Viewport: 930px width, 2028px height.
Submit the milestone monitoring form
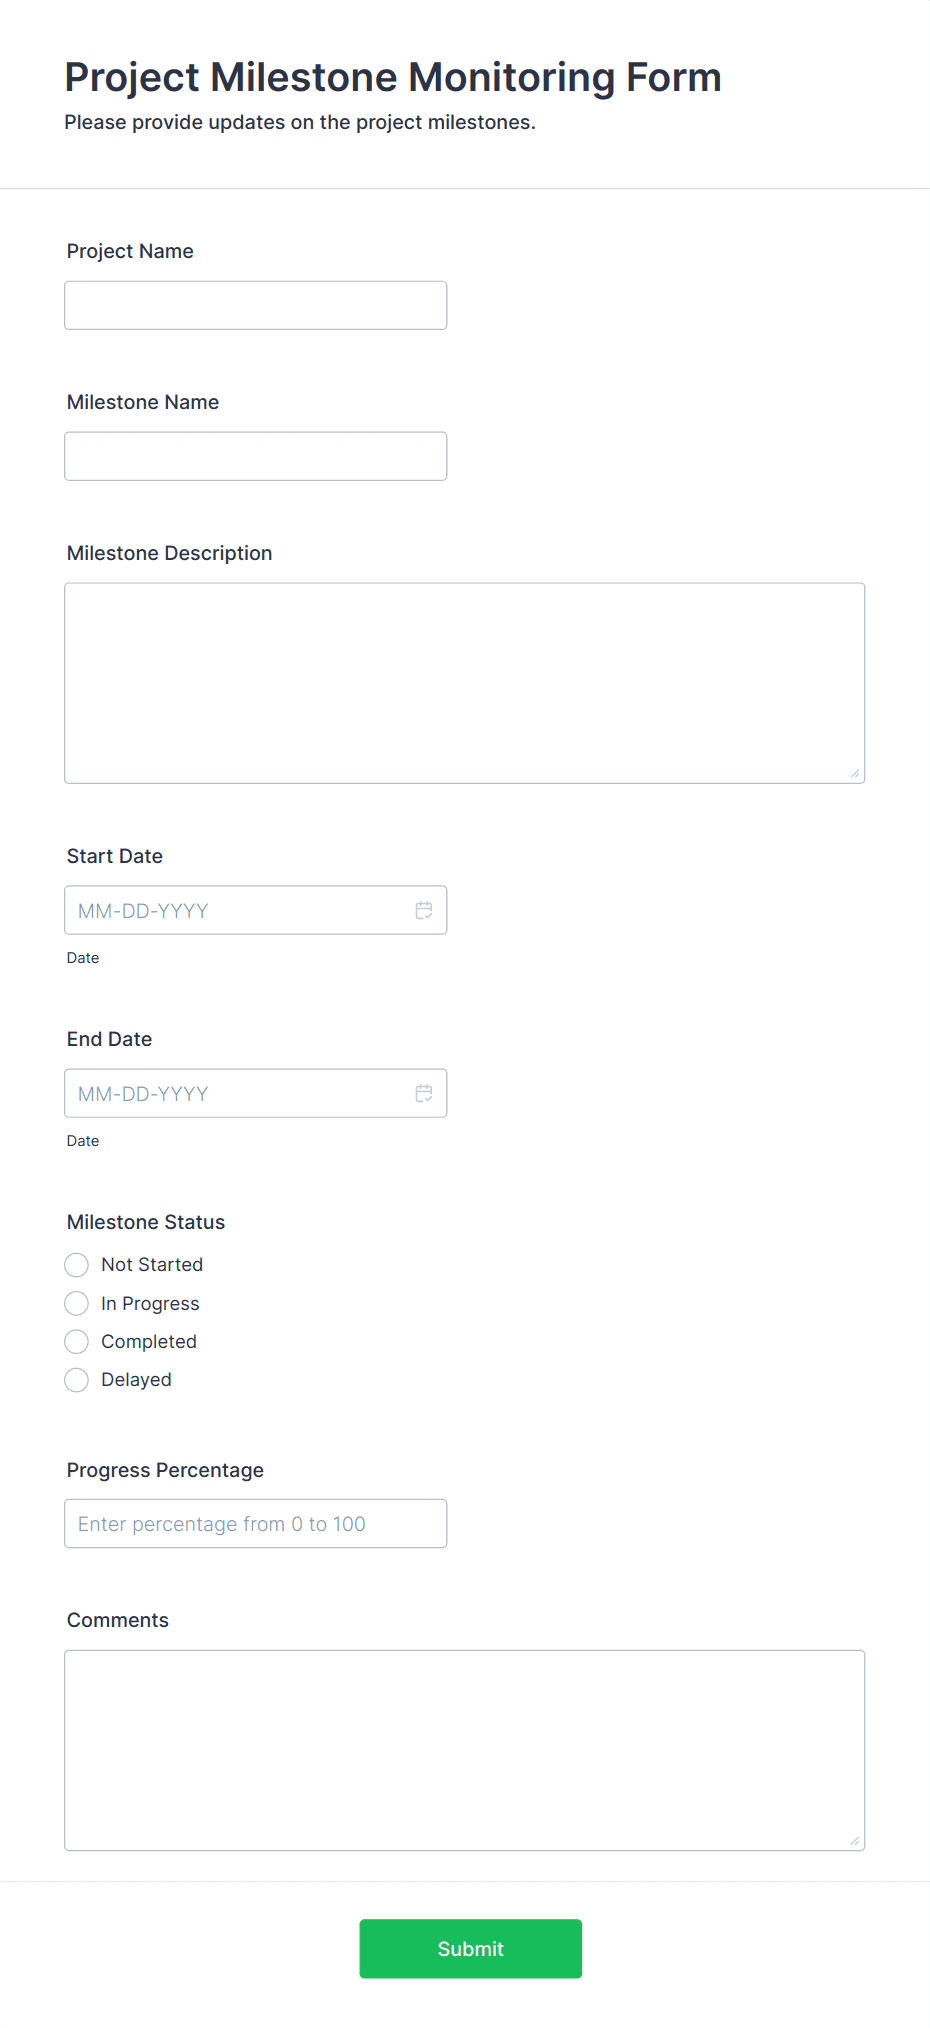[471, 1948]
